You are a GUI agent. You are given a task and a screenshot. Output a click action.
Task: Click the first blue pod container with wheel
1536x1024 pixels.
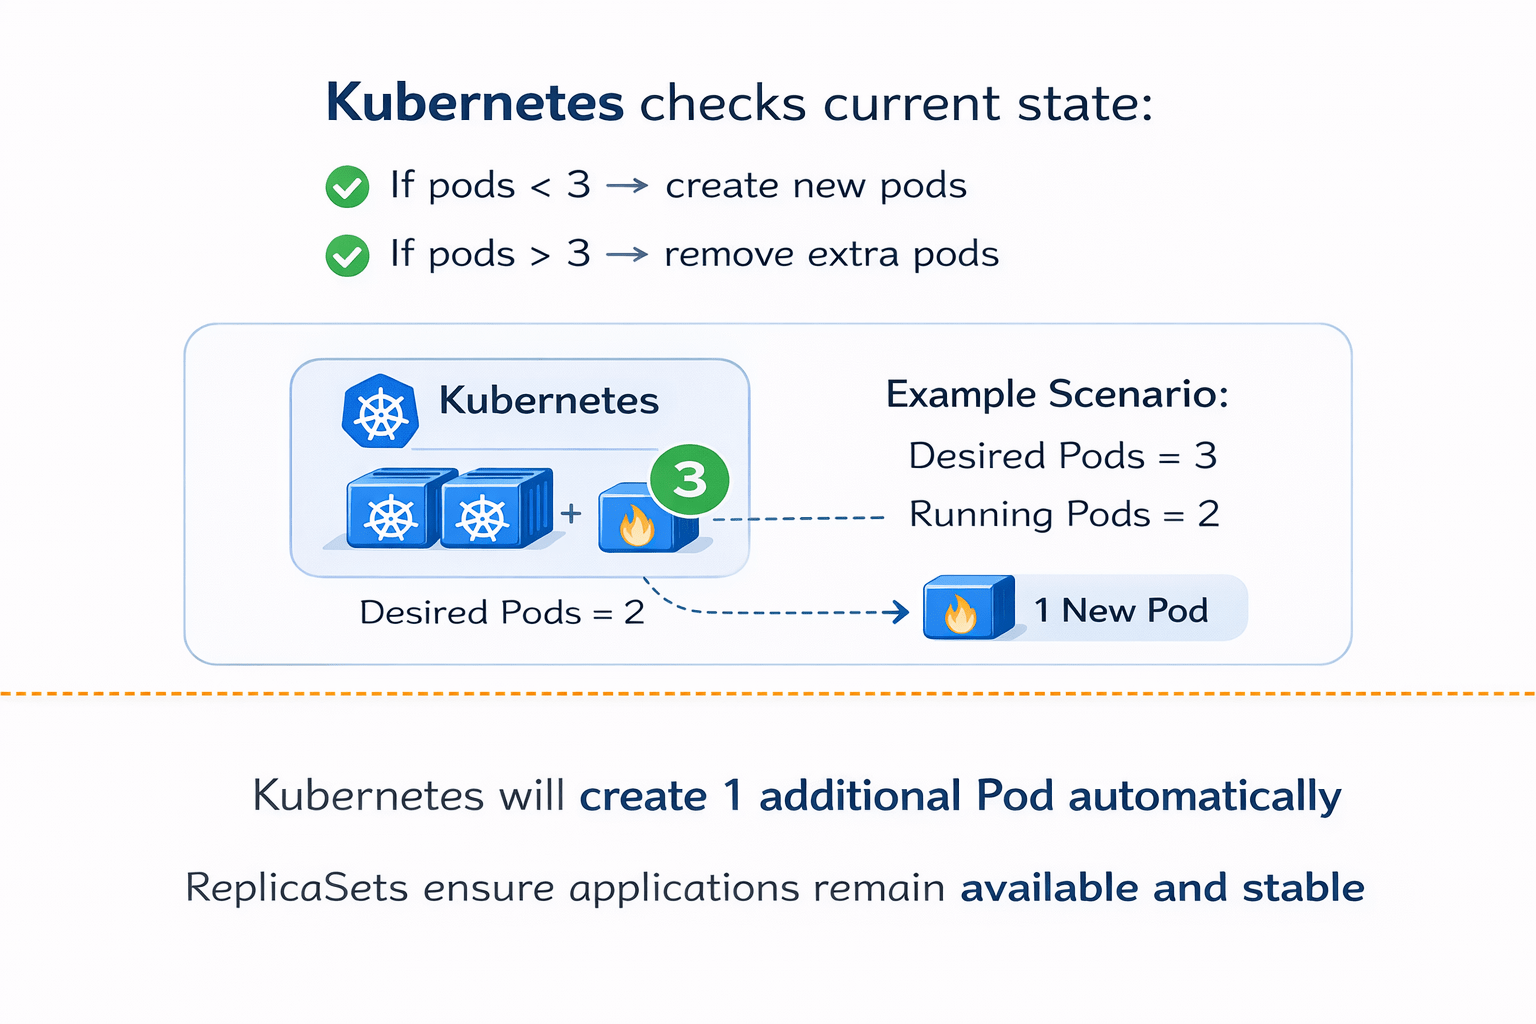[394, 509]
